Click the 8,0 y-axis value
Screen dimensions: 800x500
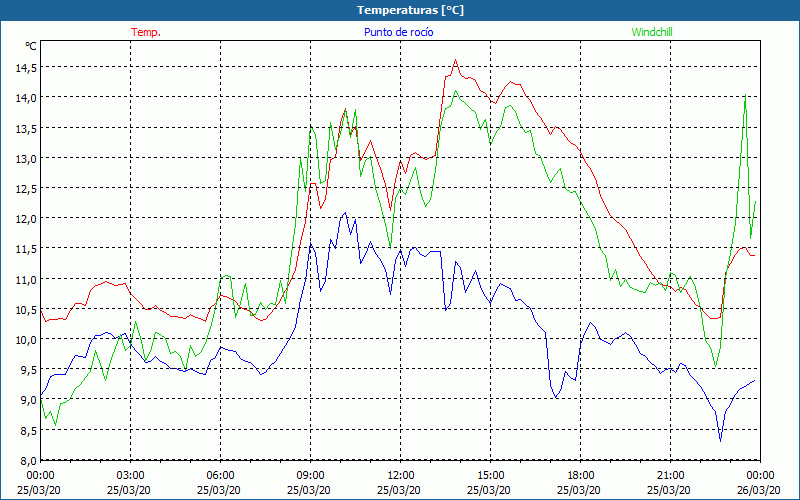click(29, 460)
